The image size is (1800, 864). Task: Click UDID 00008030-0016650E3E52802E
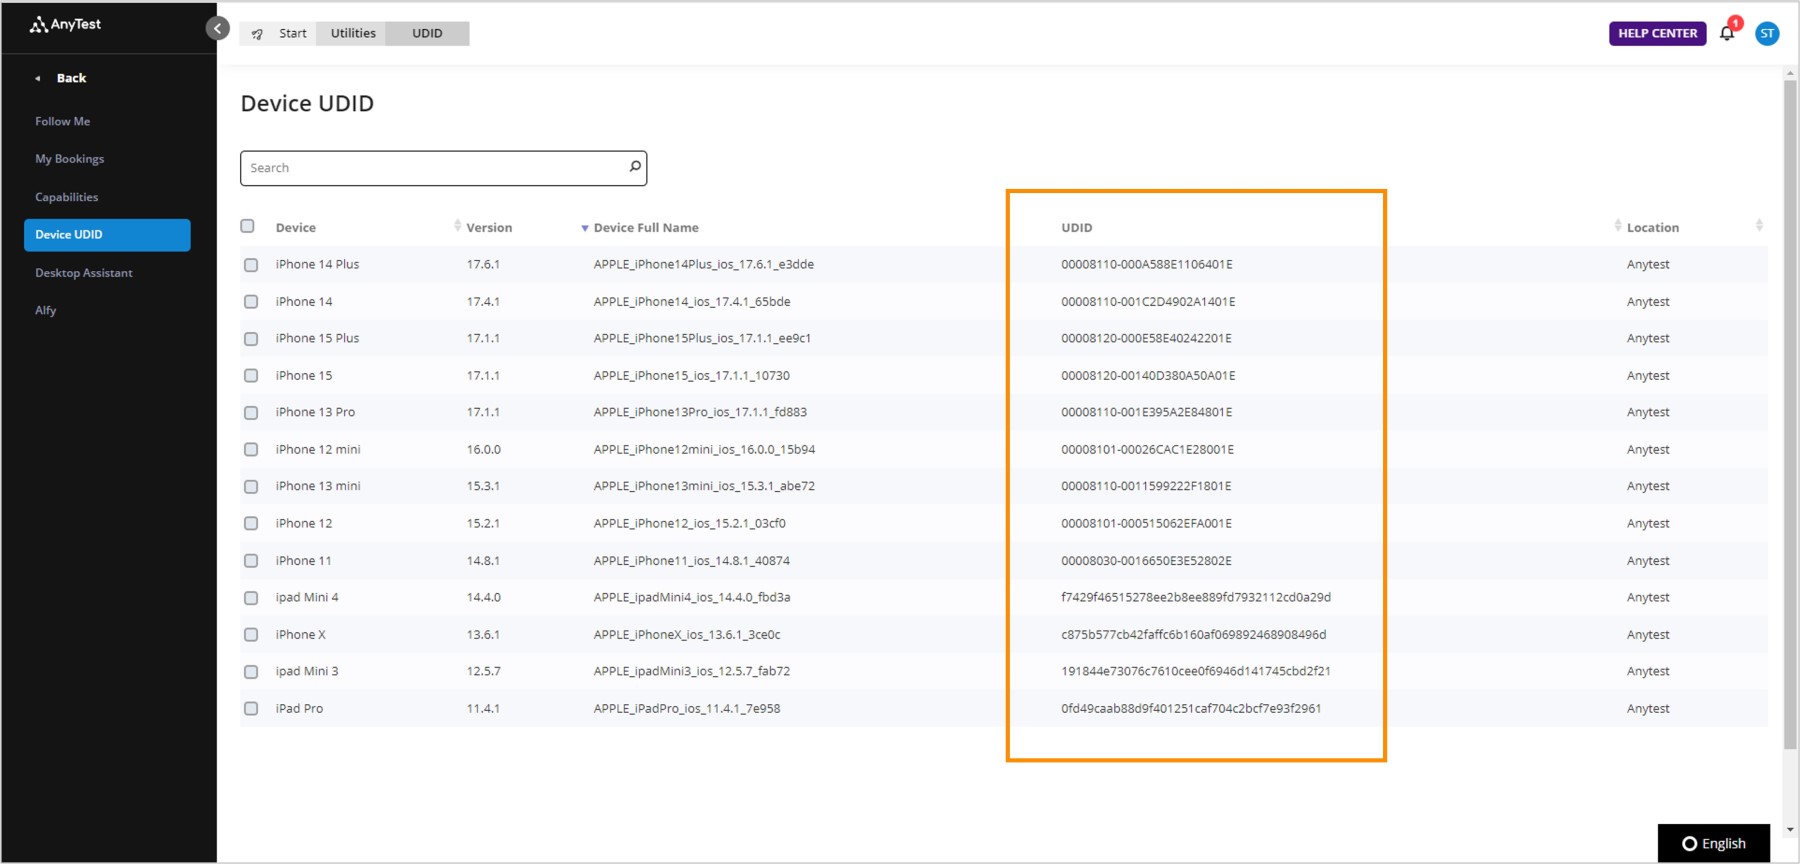point(1146,561)
